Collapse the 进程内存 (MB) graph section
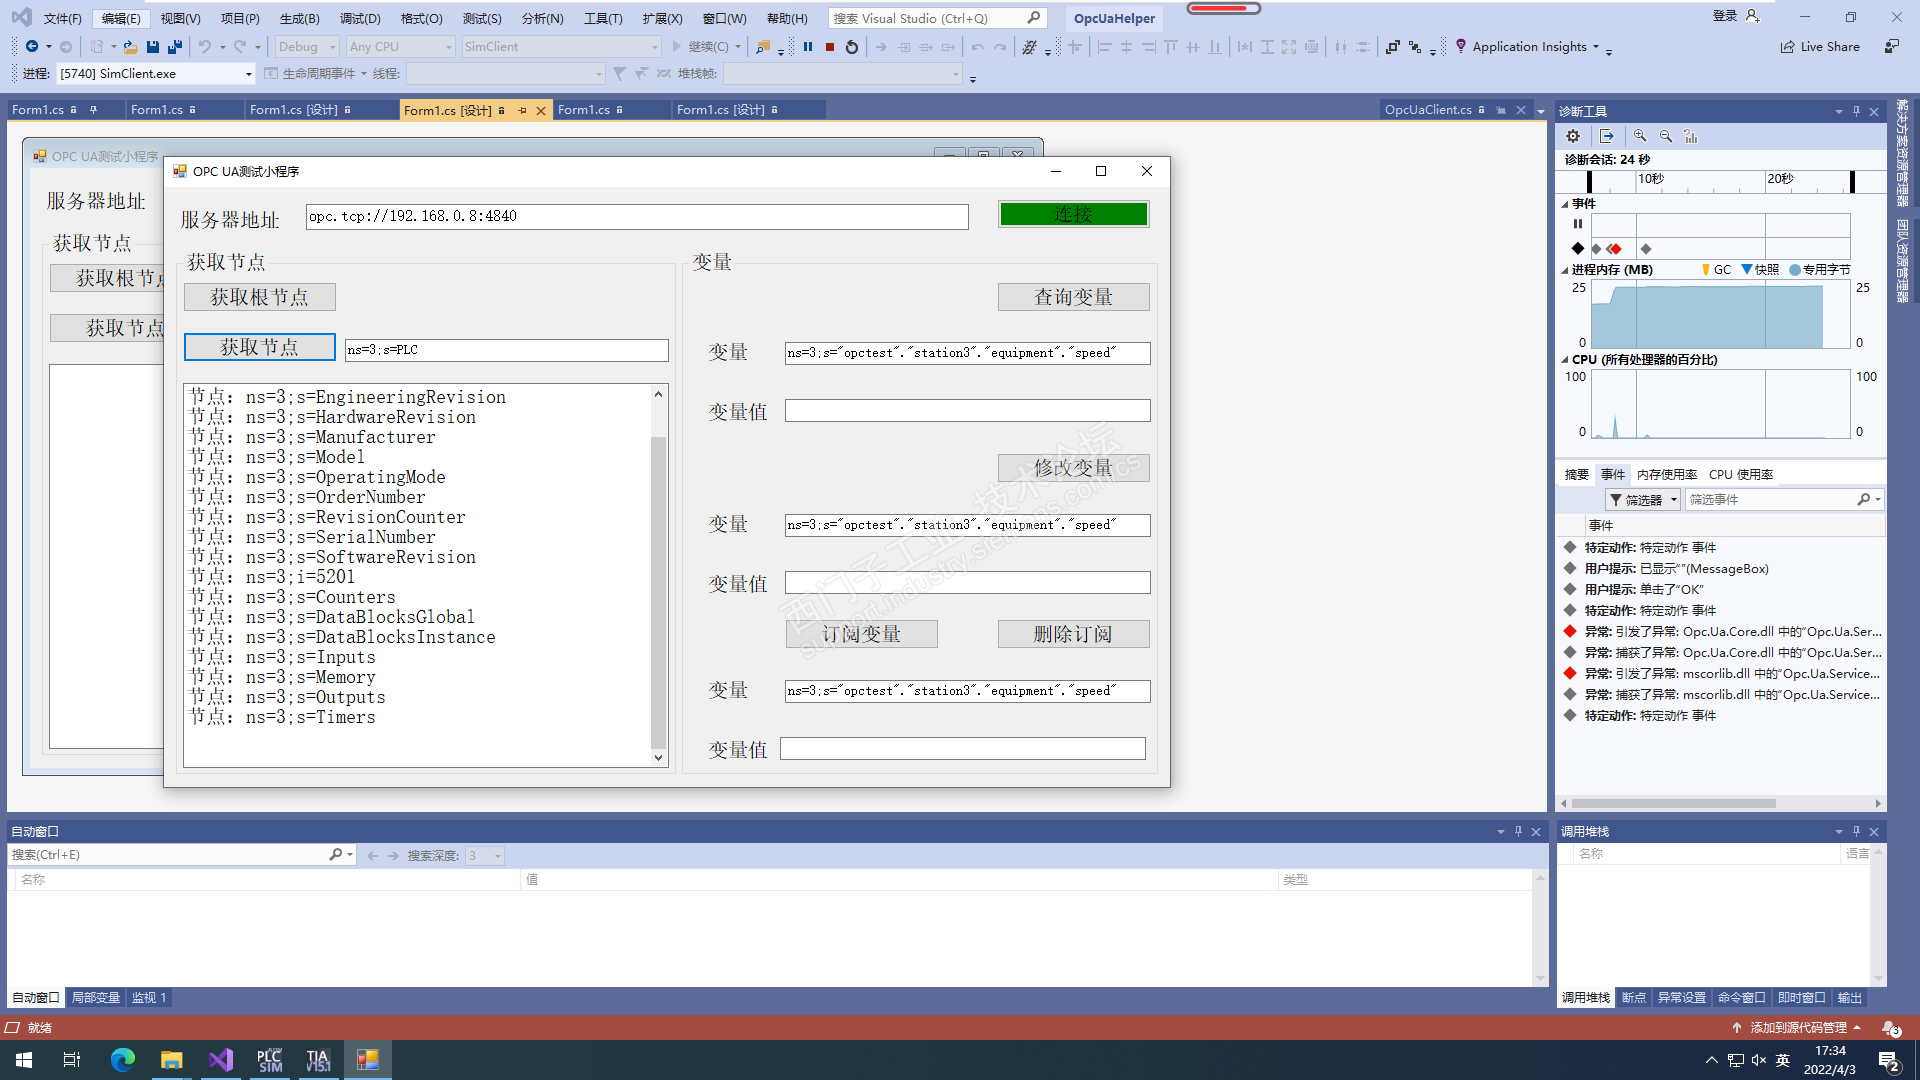The height and width of the screenshot is (1080, 1920). point(1565,270)
